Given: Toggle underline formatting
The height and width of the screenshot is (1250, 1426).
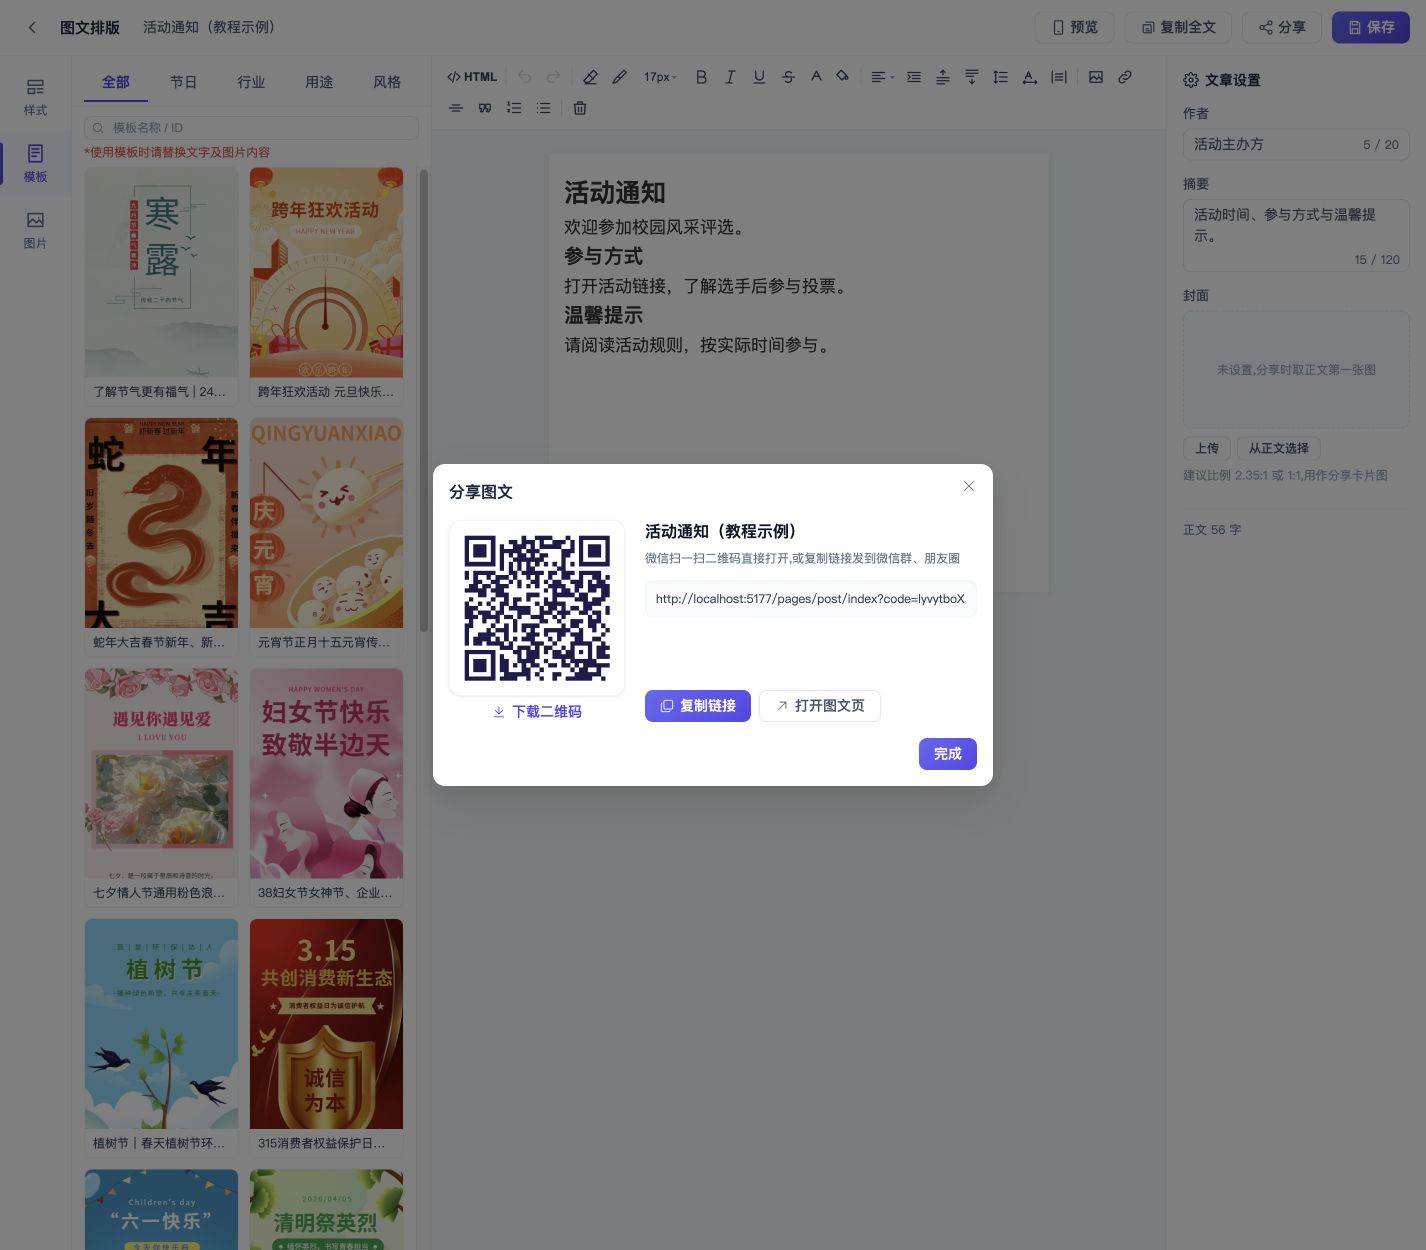Looking at the screenshot, I should pos(759,77).
